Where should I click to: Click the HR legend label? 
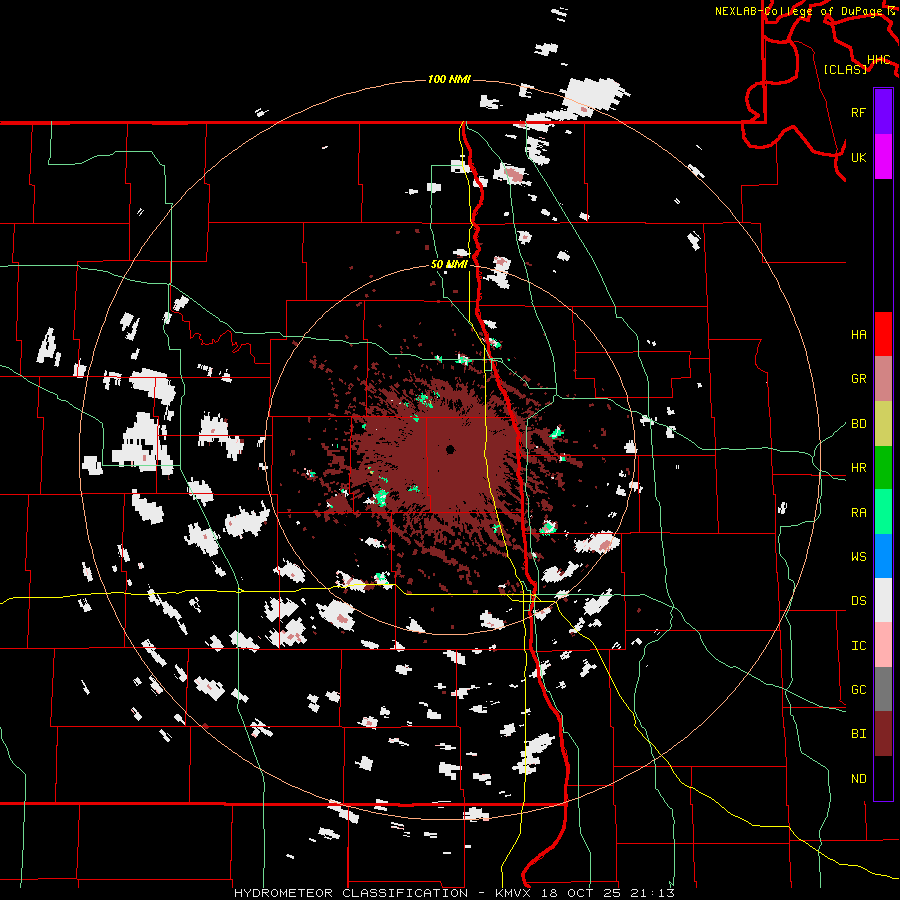(x=858, y=468)
